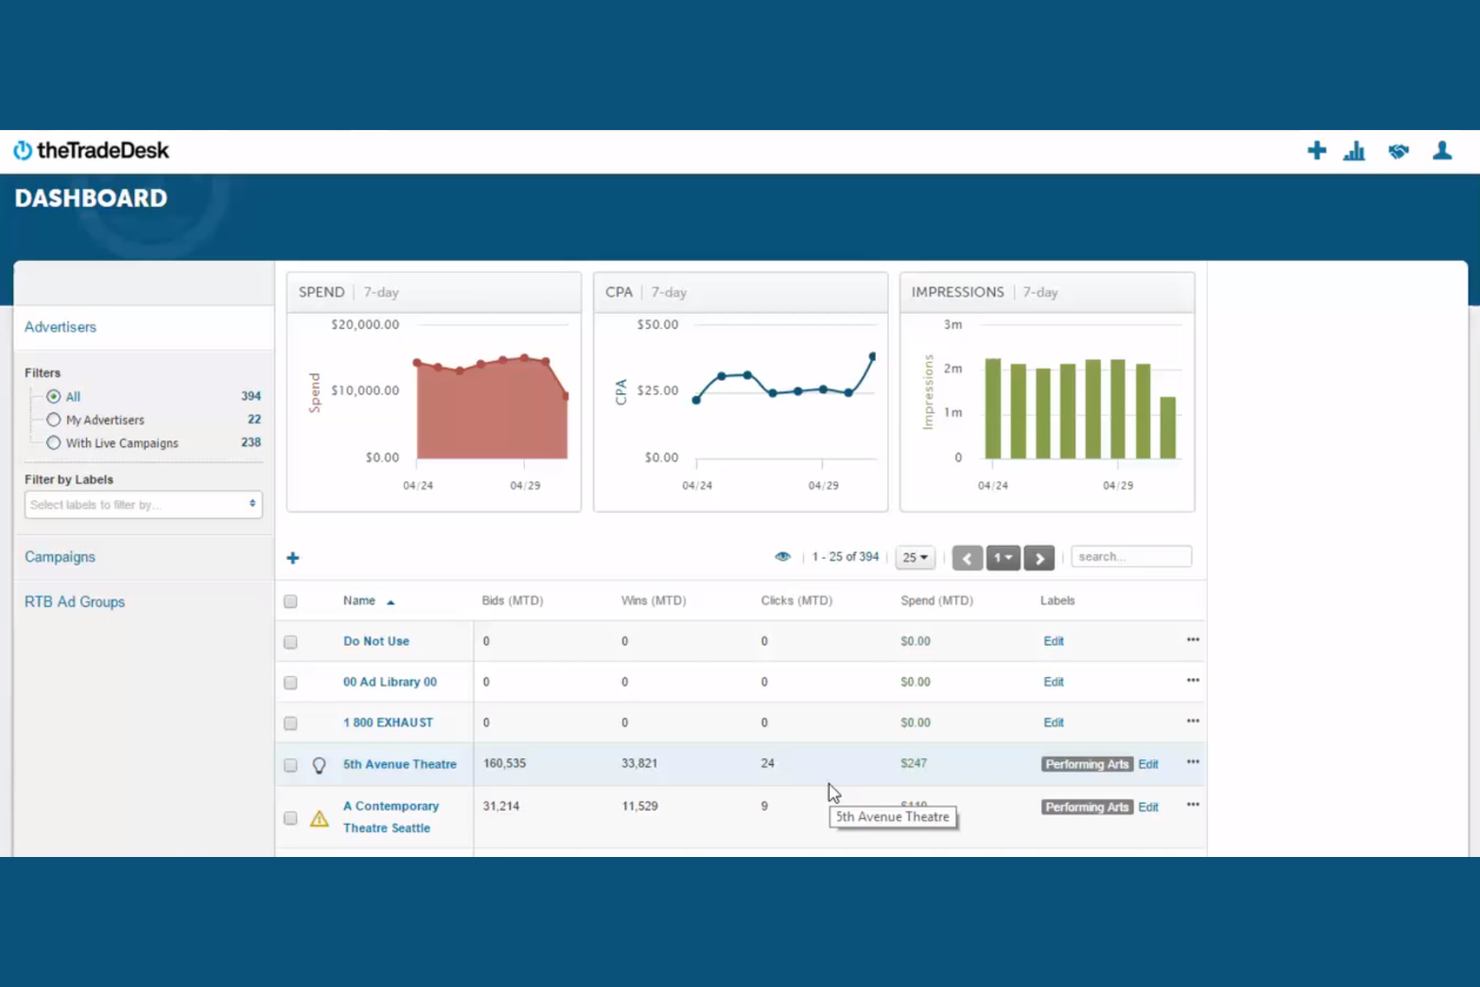Click Edit labels for 00 Ad Library 00

pyautogui.click(x=1054, y=682)
